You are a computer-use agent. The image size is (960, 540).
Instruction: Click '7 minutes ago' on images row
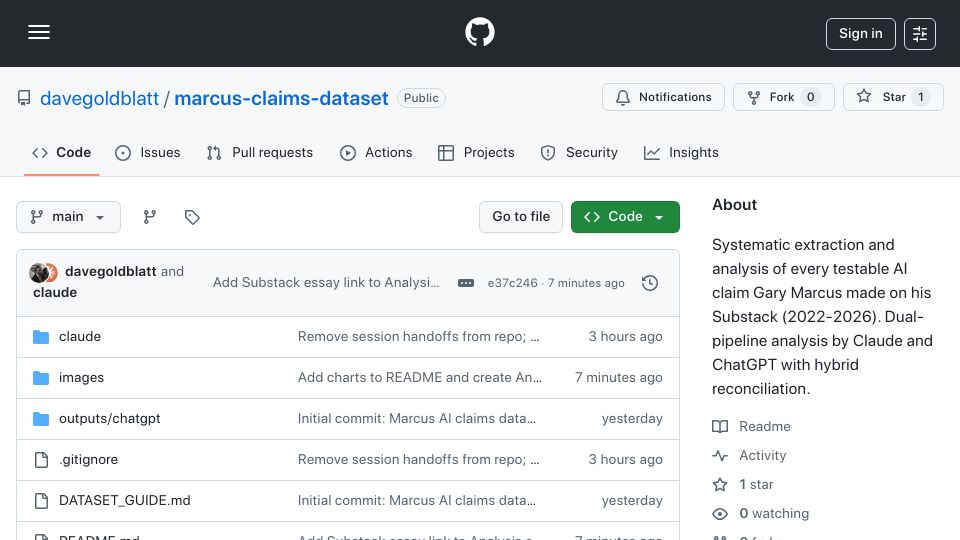coord(618,377)
